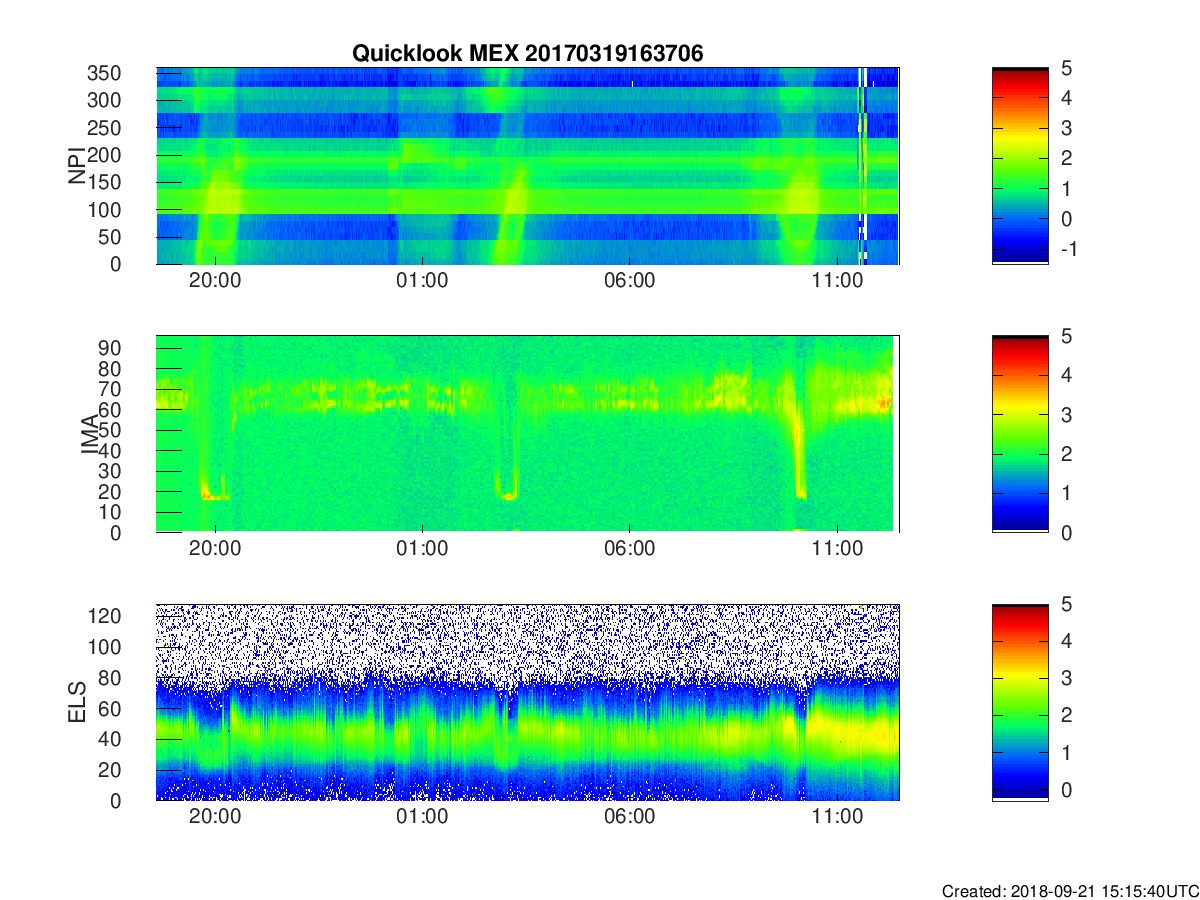Select the NPI axis label
The image size is (1200, 900).
coord(76,166)
